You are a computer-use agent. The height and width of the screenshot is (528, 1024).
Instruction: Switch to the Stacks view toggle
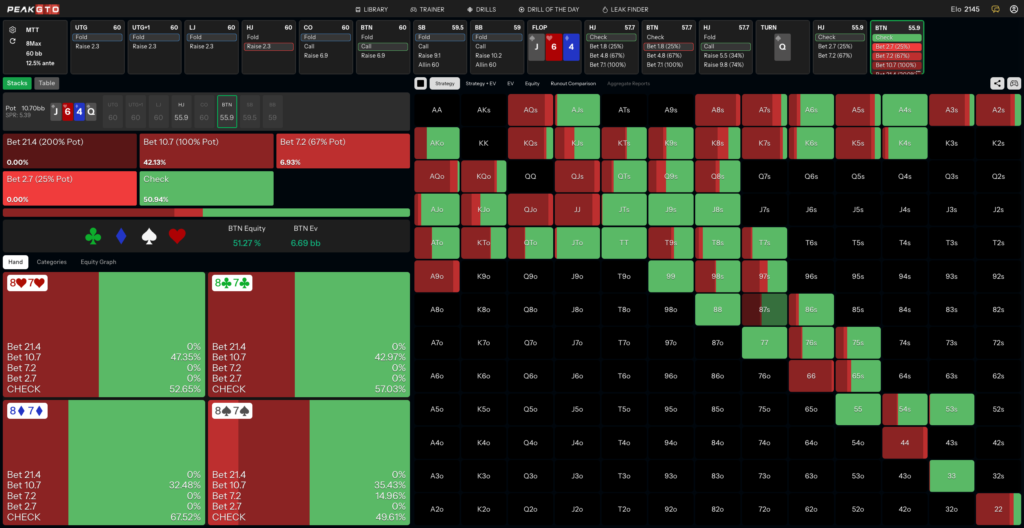pos(17,83)
